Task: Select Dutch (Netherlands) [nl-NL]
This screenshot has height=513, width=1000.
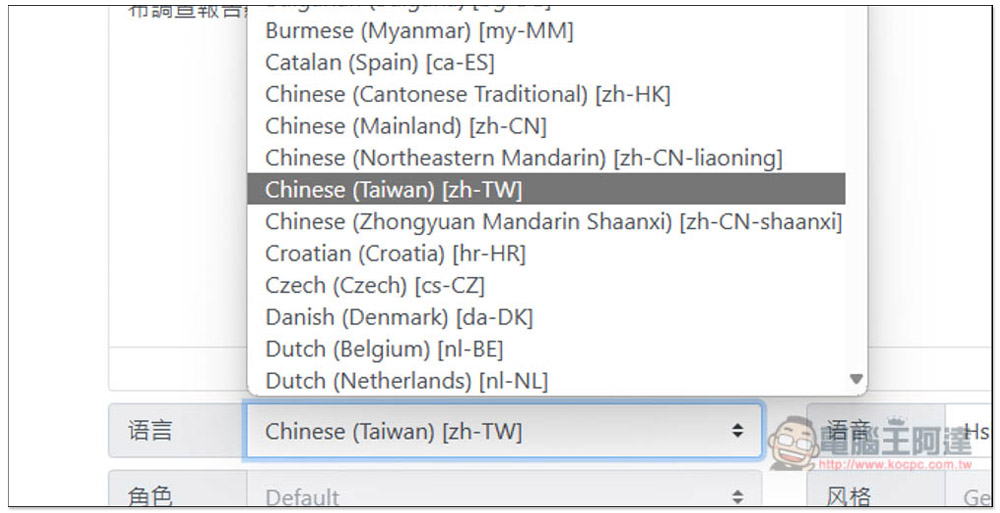Action: pyautogui.click(x=546, y=381)
